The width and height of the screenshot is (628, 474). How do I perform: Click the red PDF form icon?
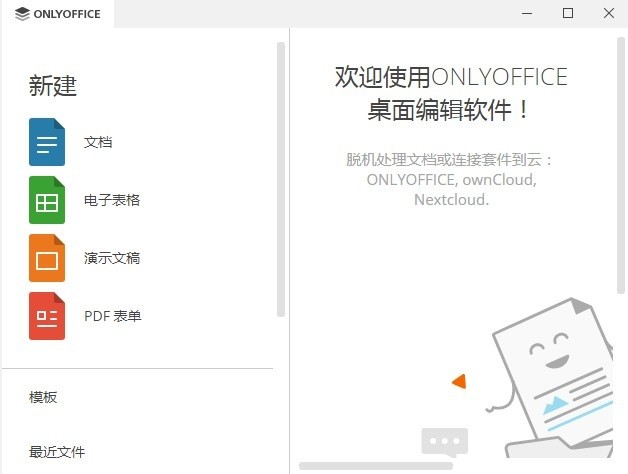pyautogui.click(x=47, y=316)
